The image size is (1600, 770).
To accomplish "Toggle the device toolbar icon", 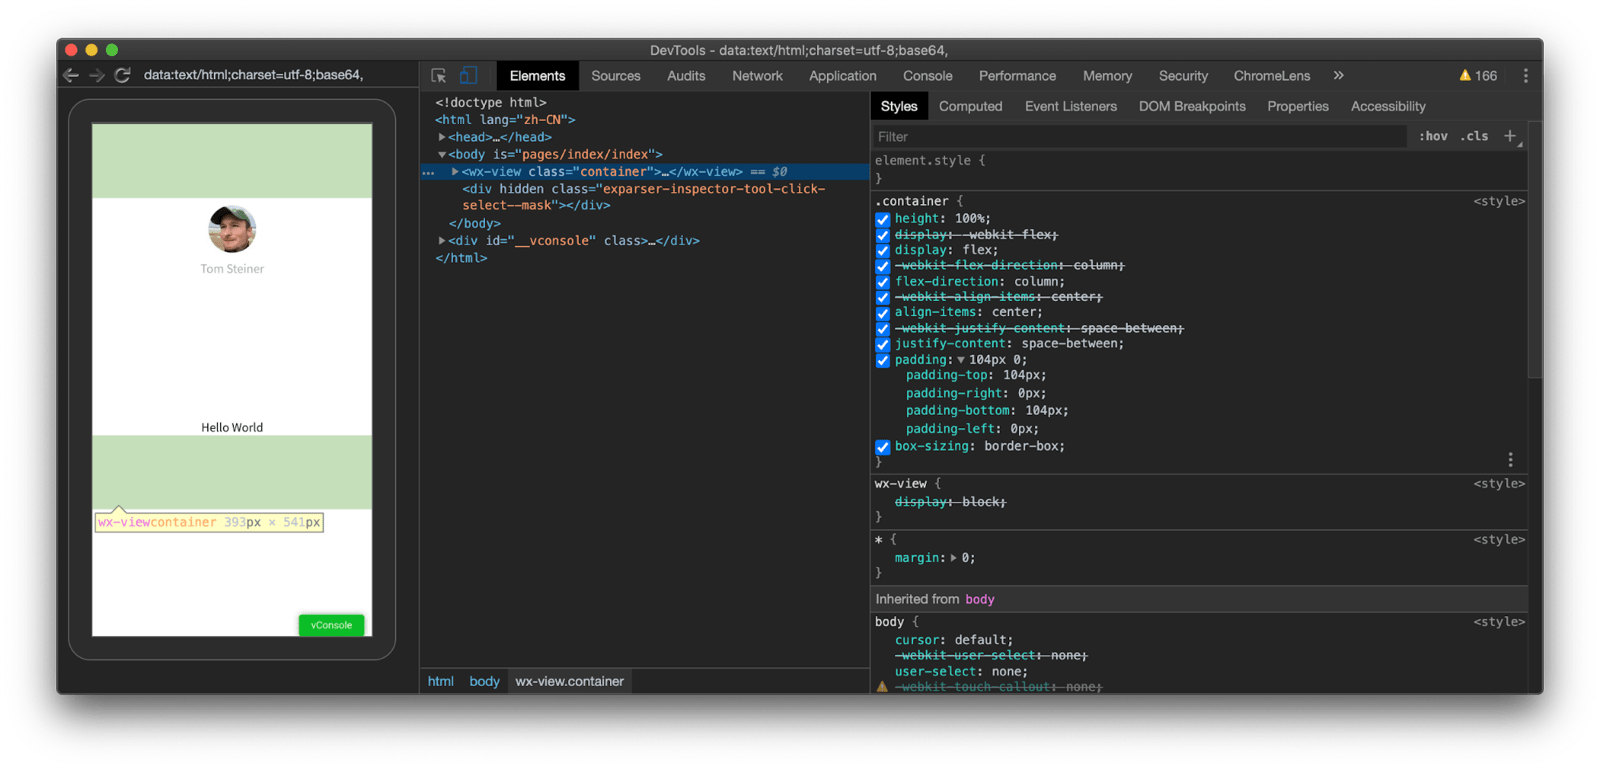I will pyautogui.click(x=468, y=76).
